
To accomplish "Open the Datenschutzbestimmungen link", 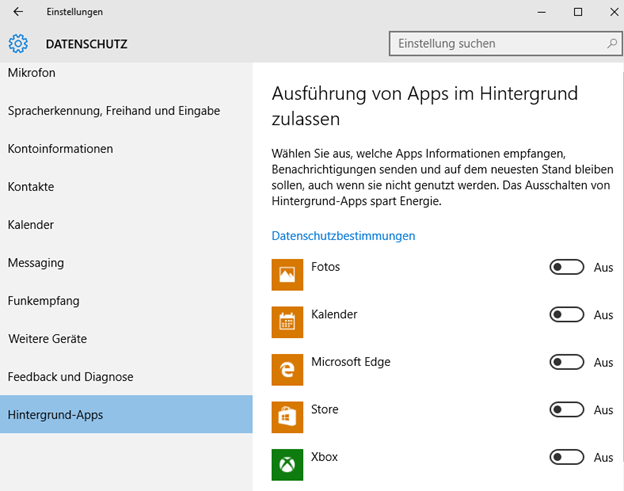I will tap(343, 236).
